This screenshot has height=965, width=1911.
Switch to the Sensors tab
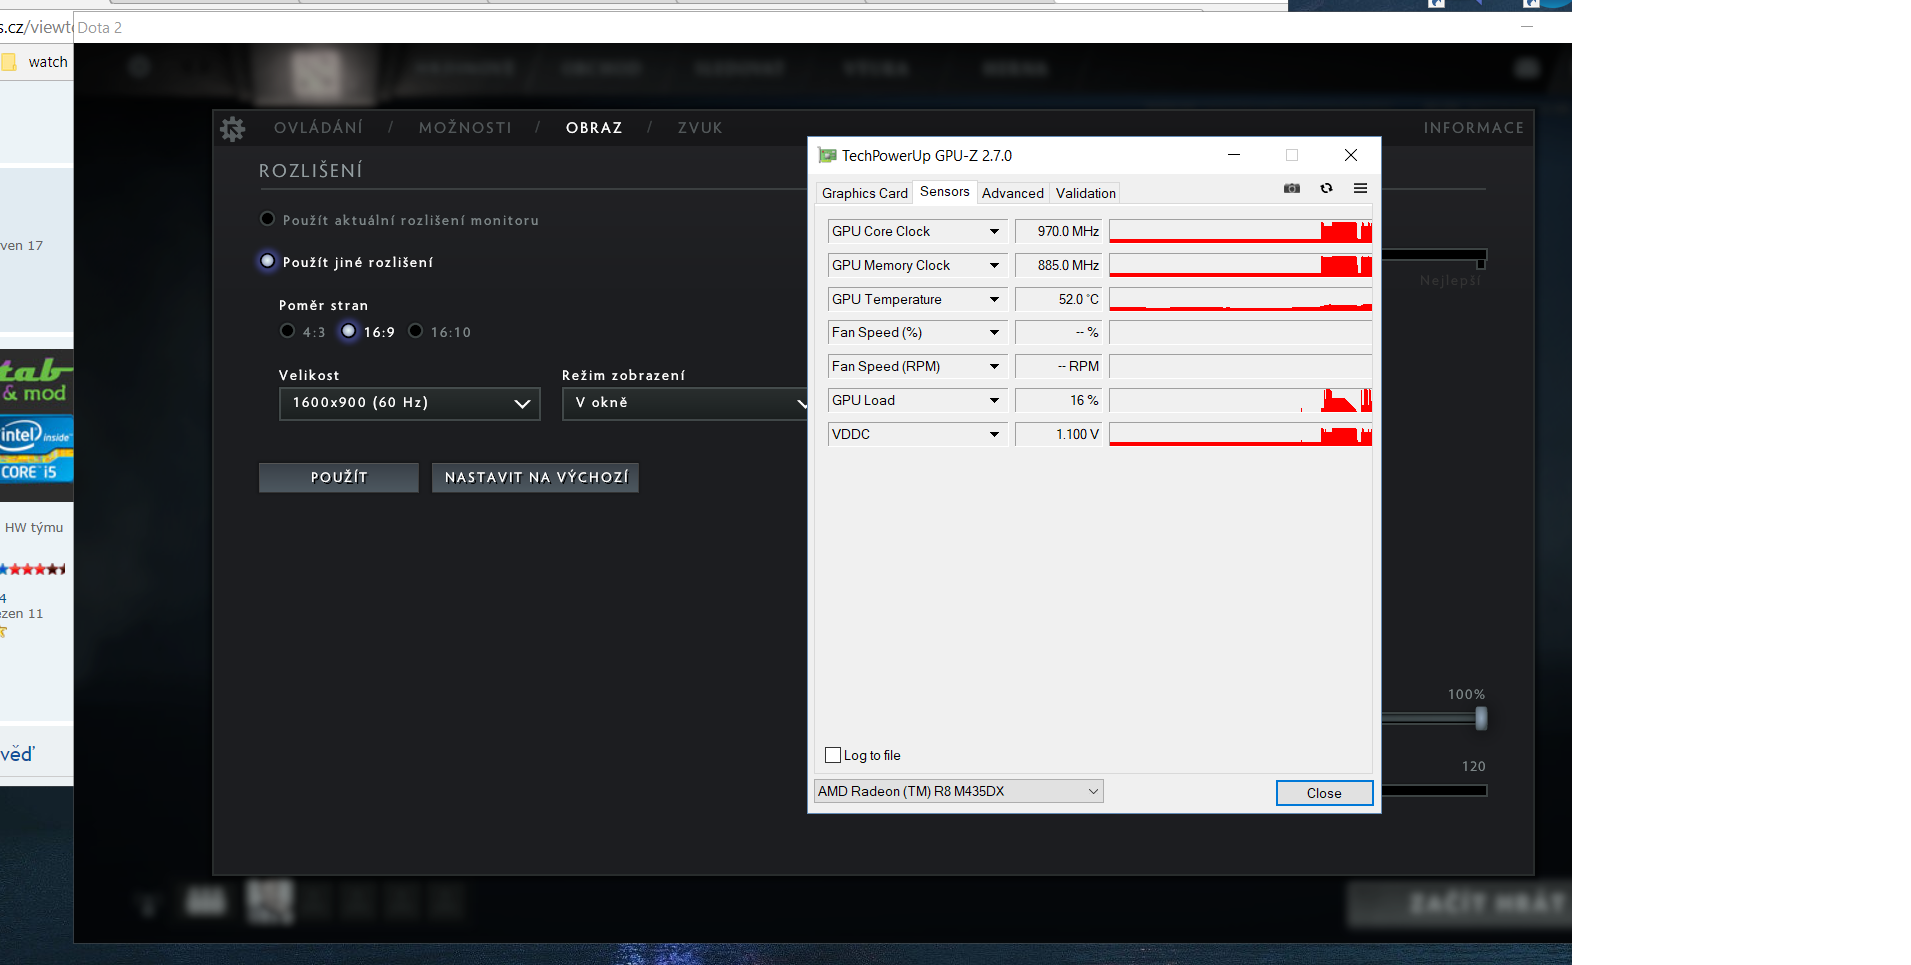coord(945,191)
